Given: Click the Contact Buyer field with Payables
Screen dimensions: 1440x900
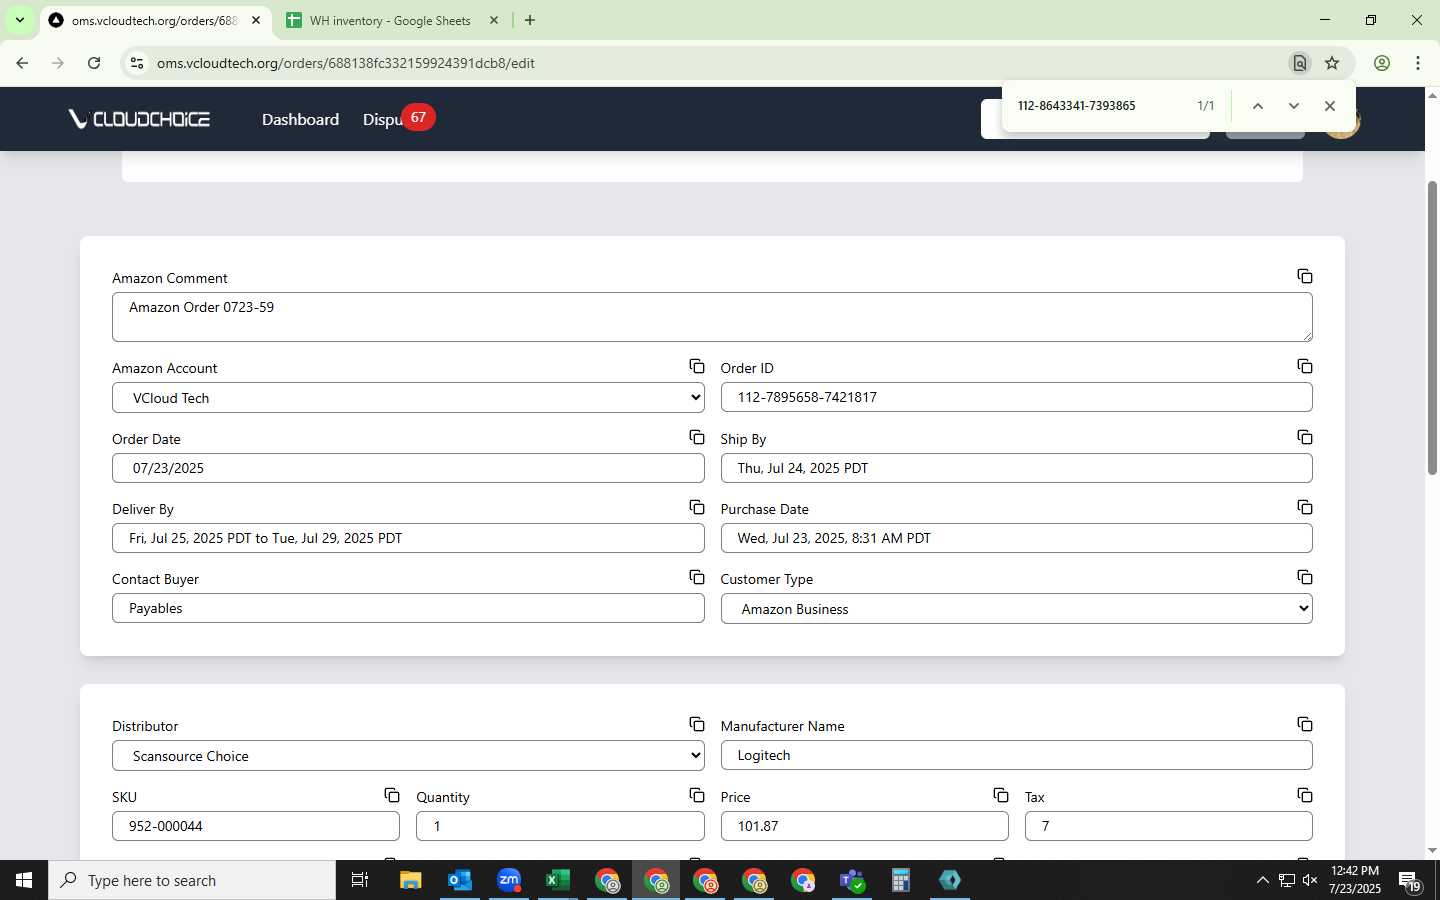Looking at the screenshot, I should (x=408, y=608).
